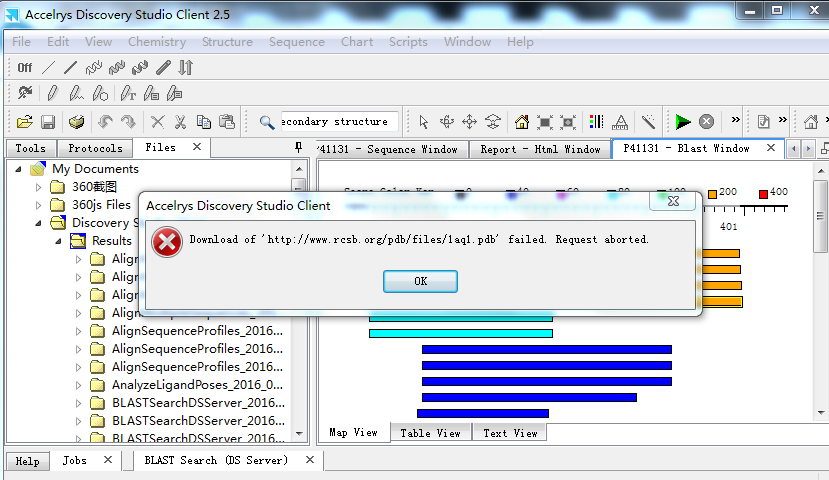Click the save floppy disk icon

tap(48, 122)
